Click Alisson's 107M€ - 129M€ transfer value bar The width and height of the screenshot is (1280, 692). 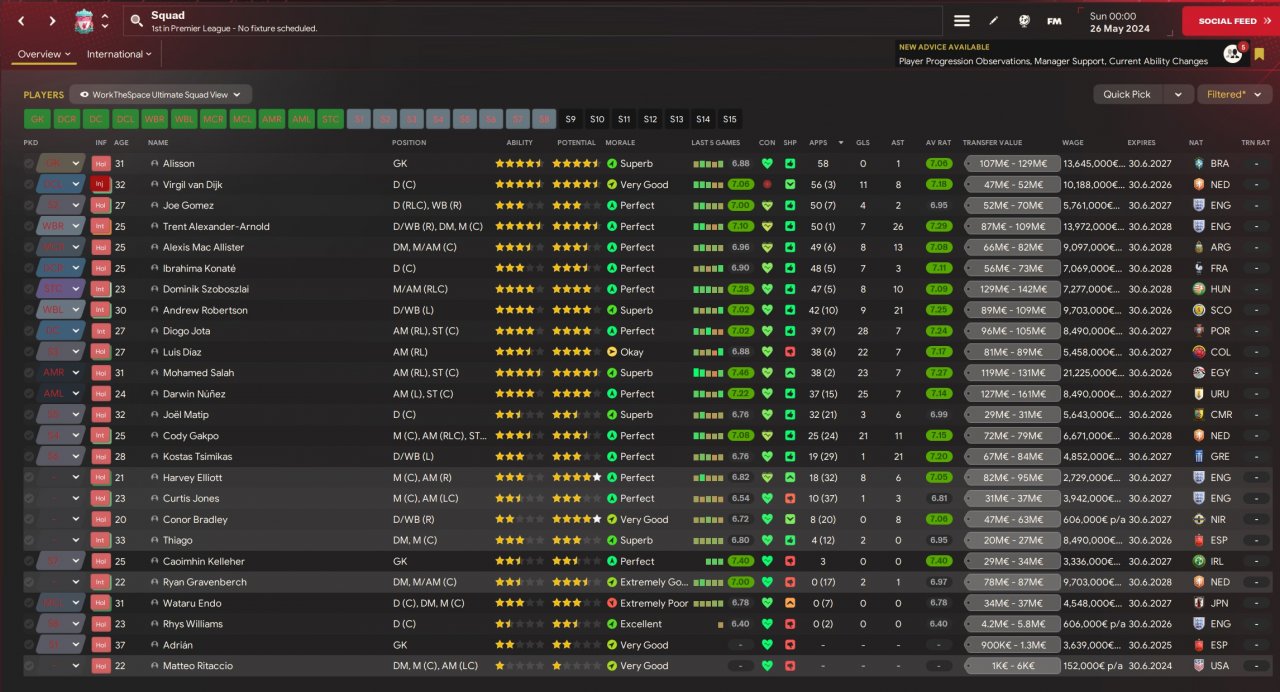(x=1012, y=163)
